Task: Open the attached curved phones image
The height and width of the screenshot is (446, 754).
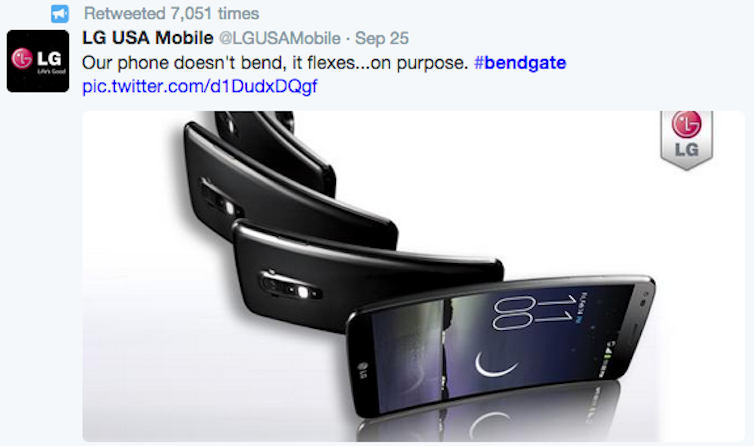Action: pos(414,276)
